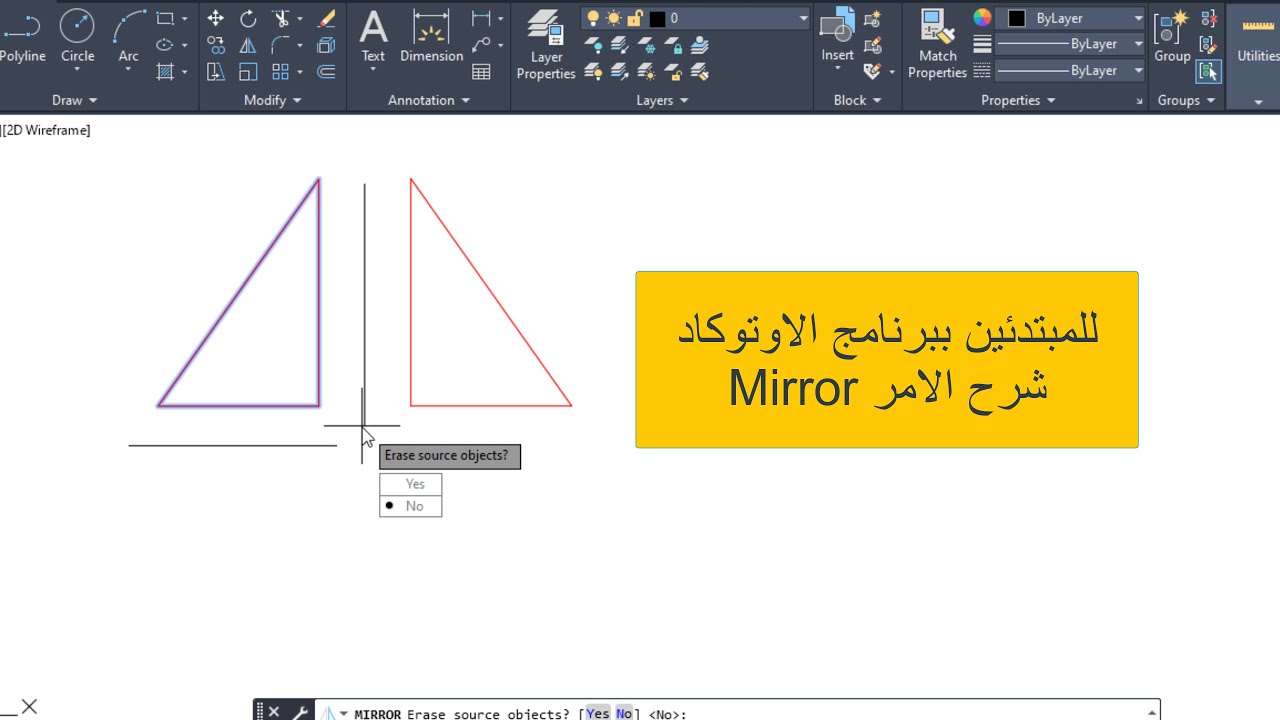Select the Scale tool
The height and width of the screenshot is (720, 1280).
coord(248,71)
